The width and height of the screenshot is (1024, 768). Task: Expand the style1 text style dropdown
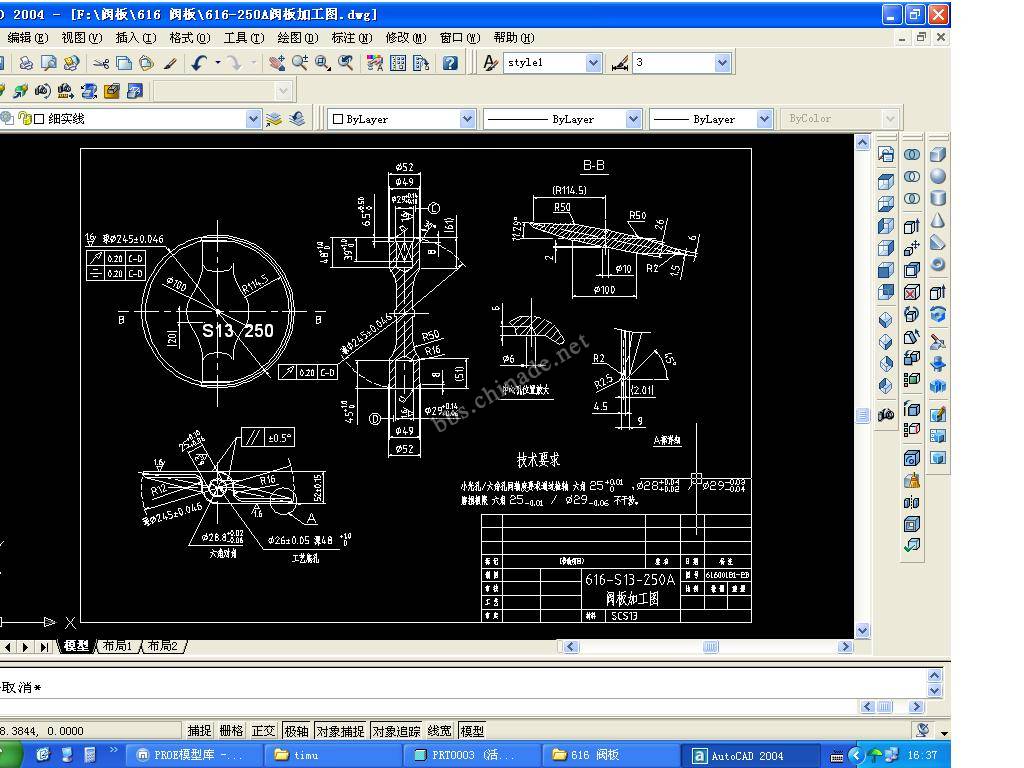pos(593,63)
